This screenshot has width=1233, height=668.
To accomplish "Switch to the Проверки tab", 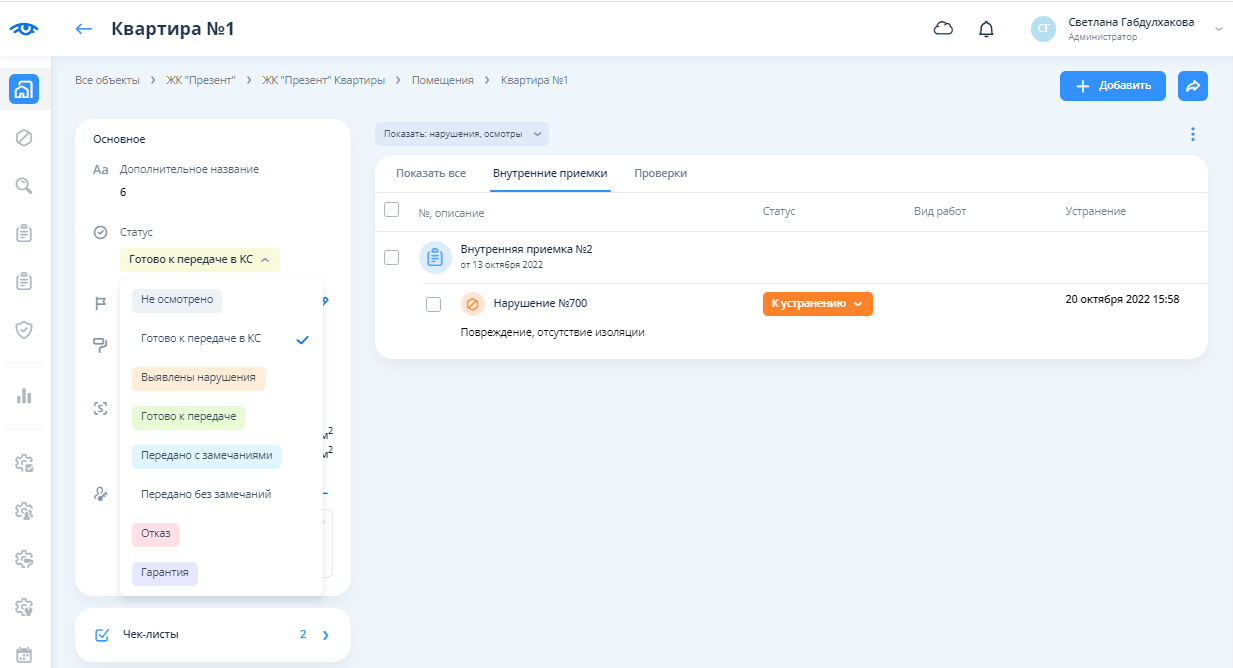I will [660, 173].
